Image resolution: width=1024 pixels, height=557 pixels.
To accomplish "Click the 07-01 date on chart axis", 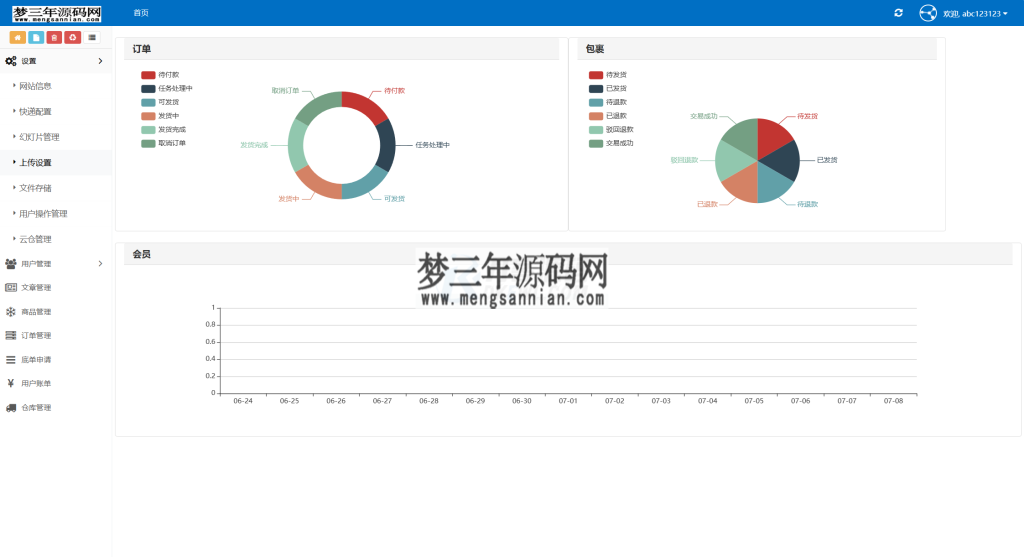I will tap(568, 401).
